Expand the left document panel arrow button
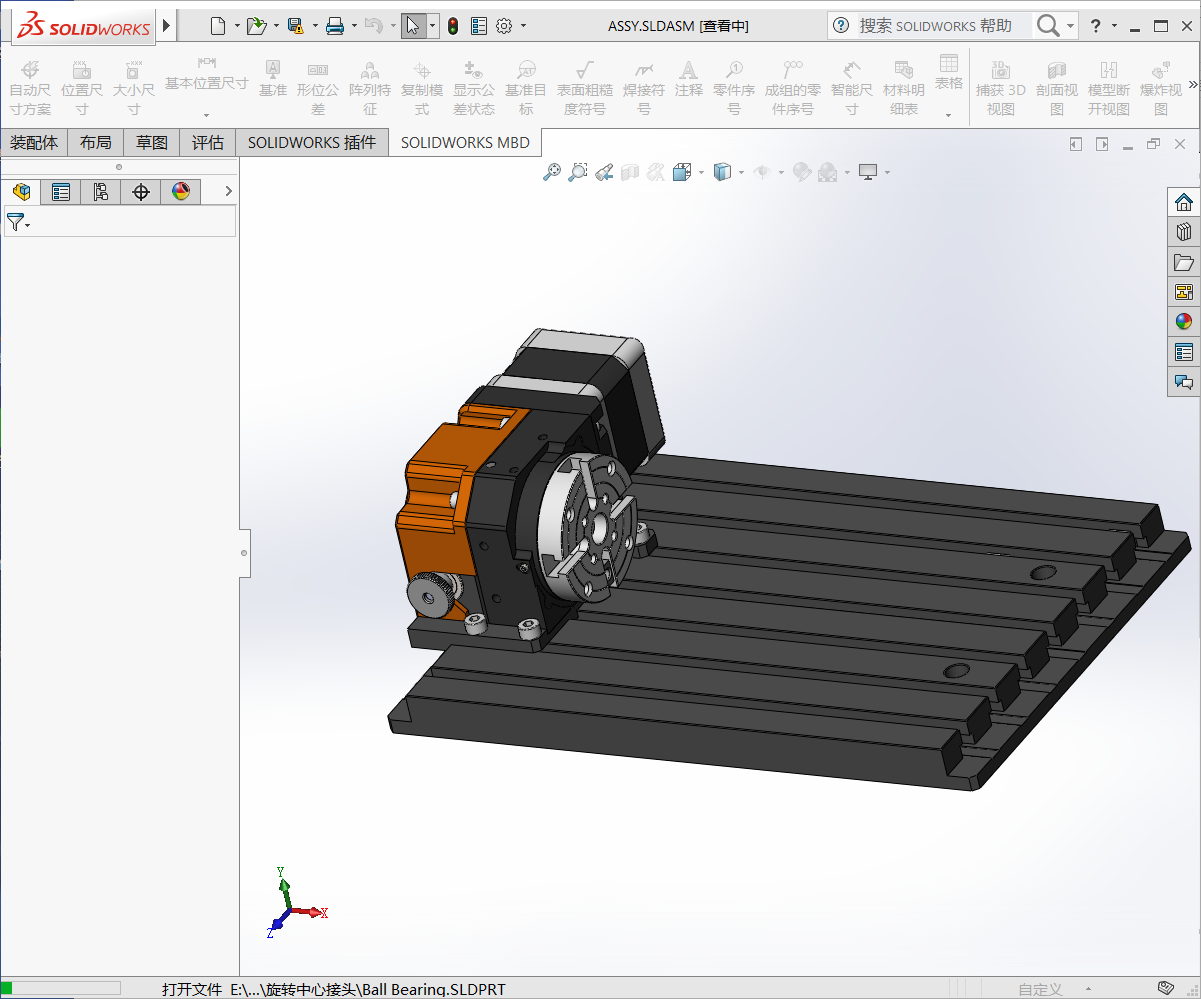Screen dimensions: 1201x999 pos(1076,144)
